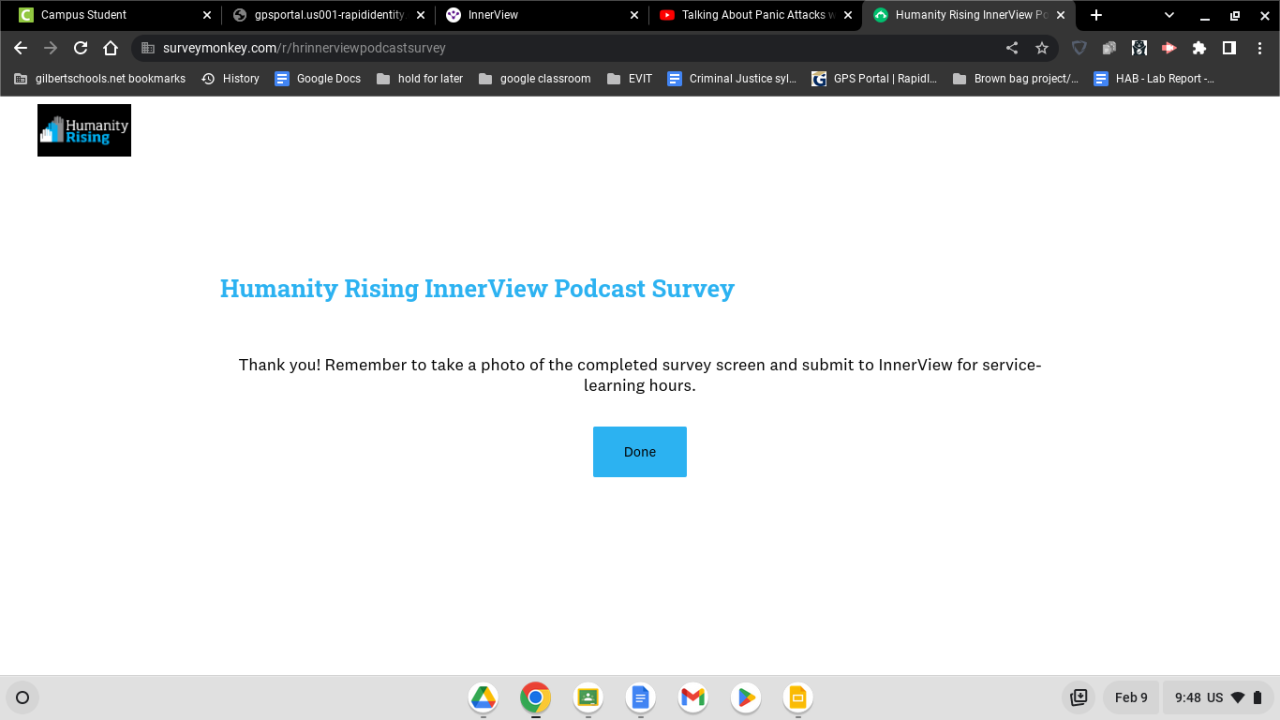Open the Google Docs bookmark
This screenshot has height=720, width=1280.
[318, 79]
